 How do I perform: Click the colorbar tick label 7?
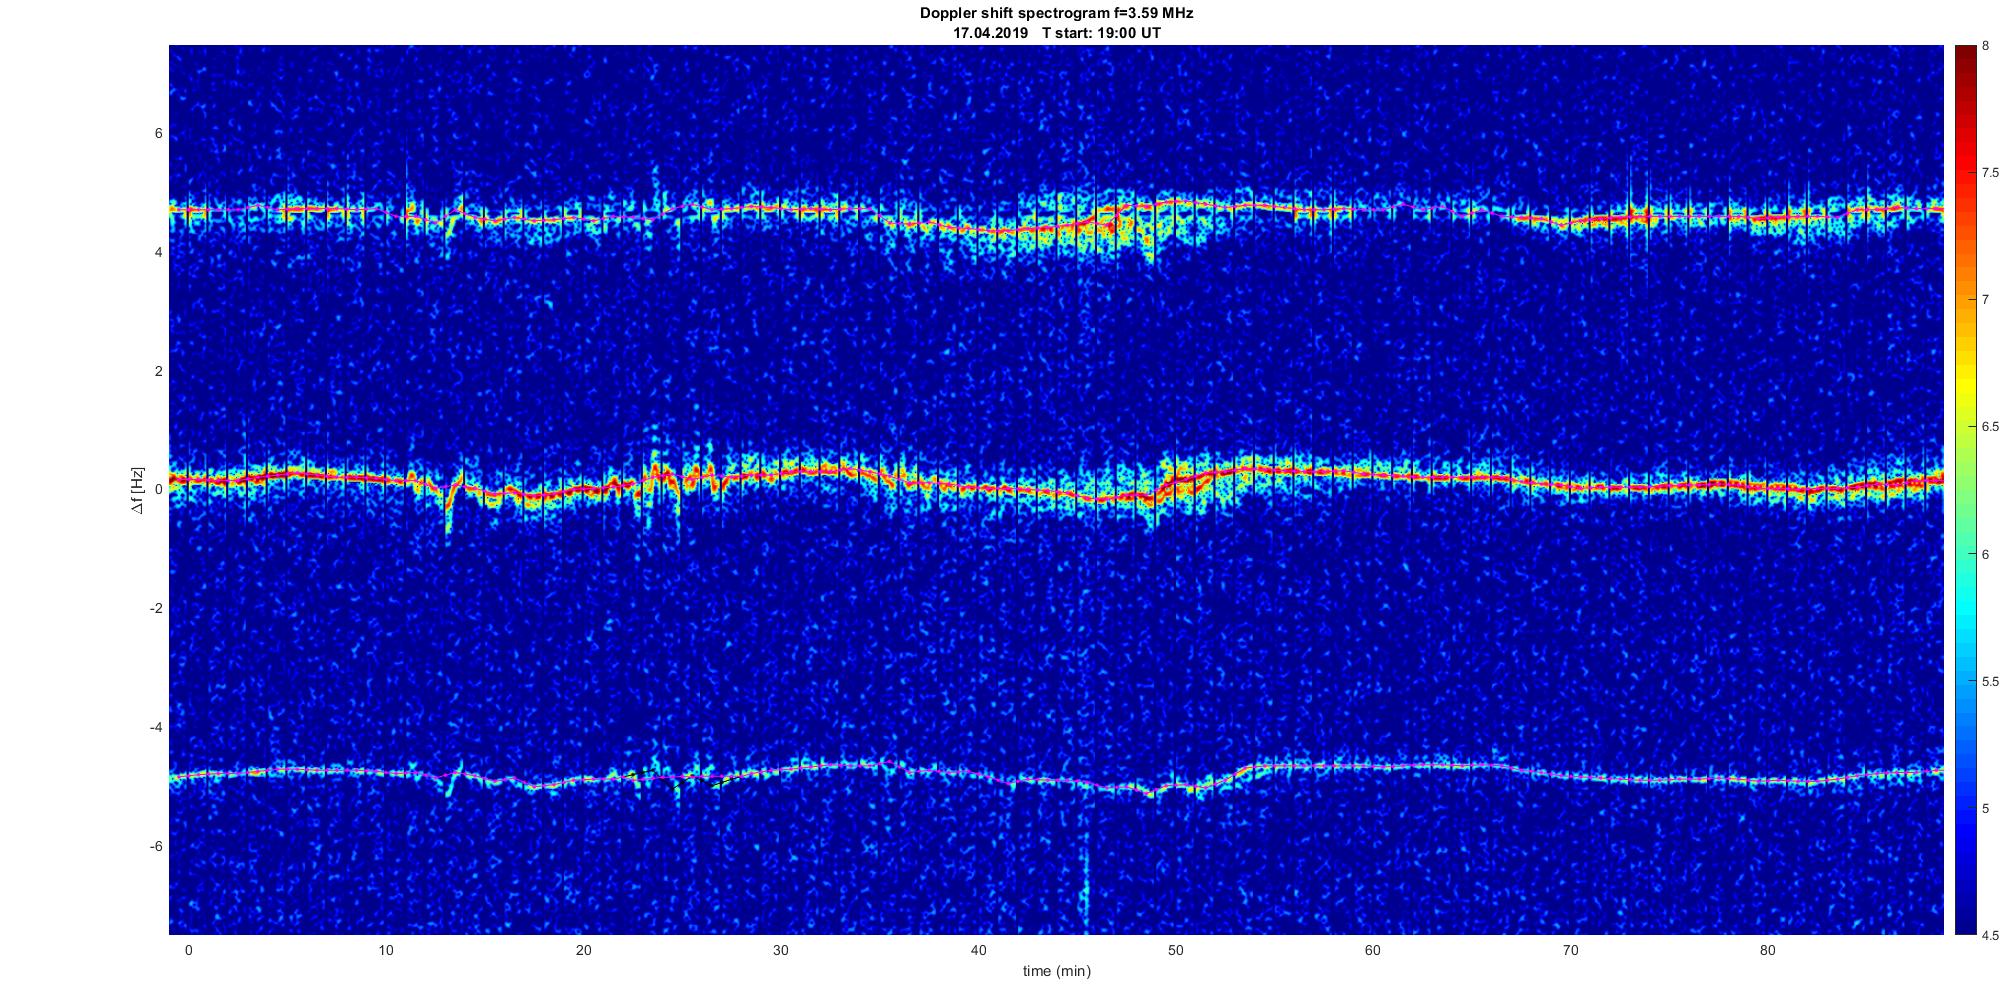click(1985, 300)
